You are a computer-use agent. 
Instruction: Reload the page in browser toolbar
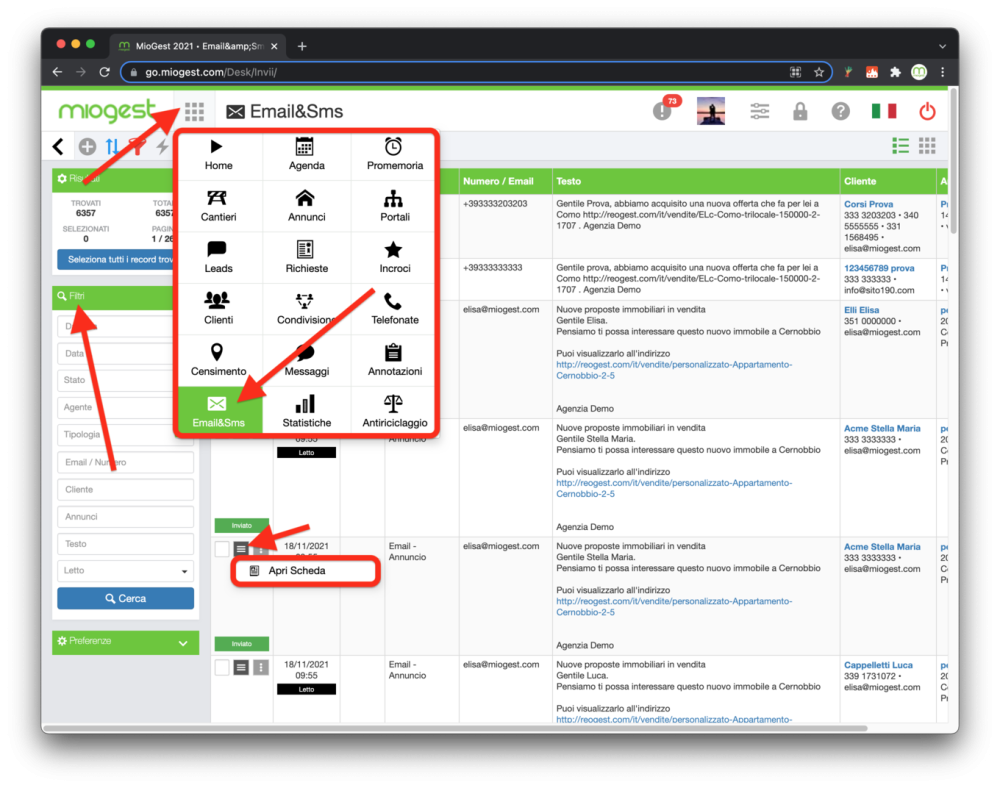pos(105,72)
